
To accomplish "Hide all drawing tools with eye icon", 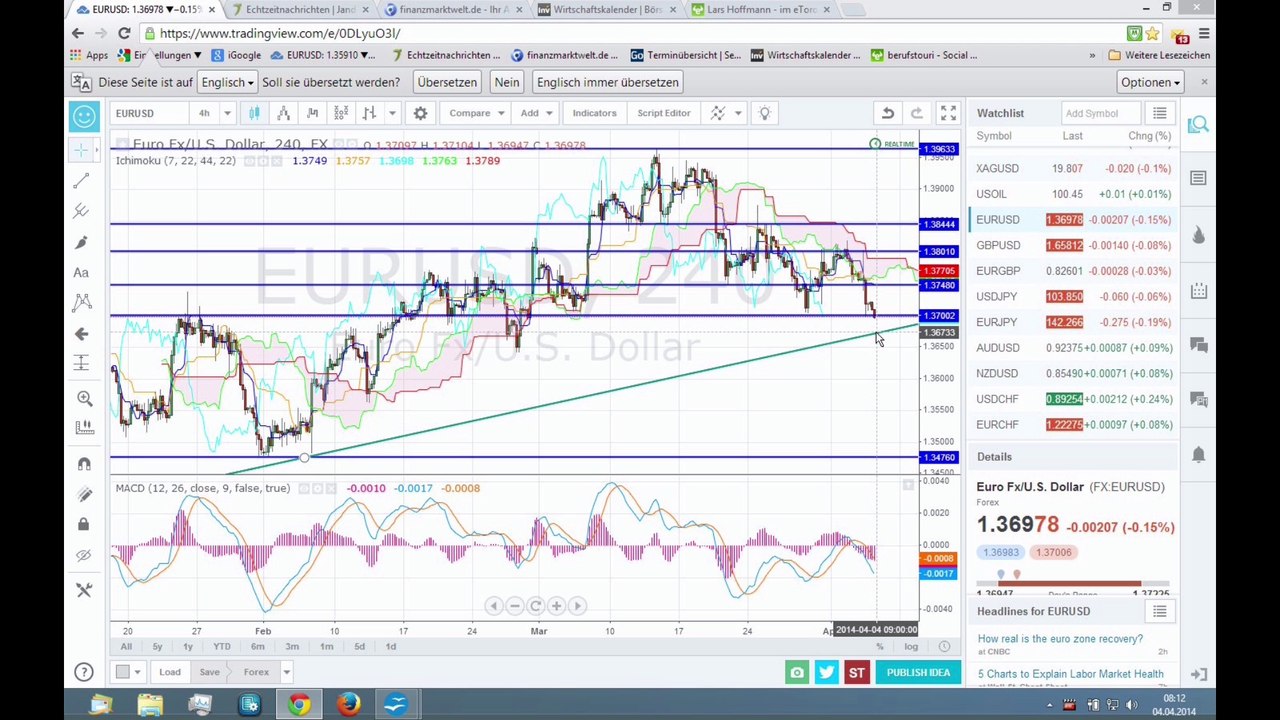I will (x=83, y=555).
